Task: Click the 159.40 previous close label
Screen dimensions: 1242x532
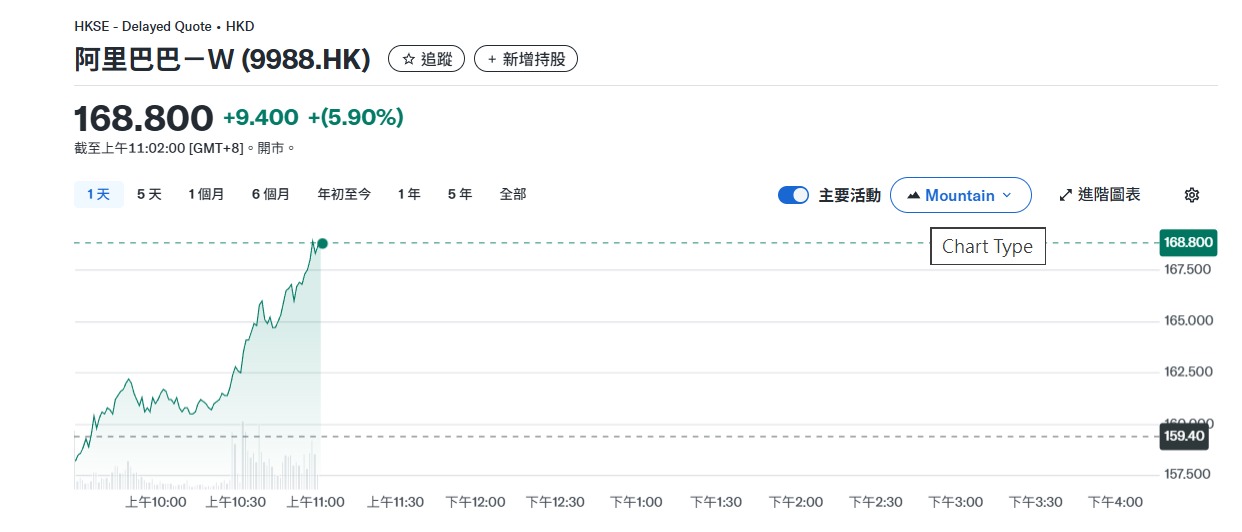Action: [1187, 436]
